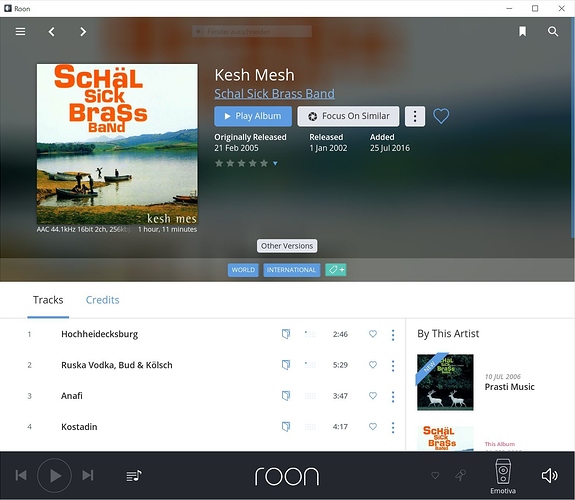Toggle the heart on Anafi track

(x=373, y=395)
